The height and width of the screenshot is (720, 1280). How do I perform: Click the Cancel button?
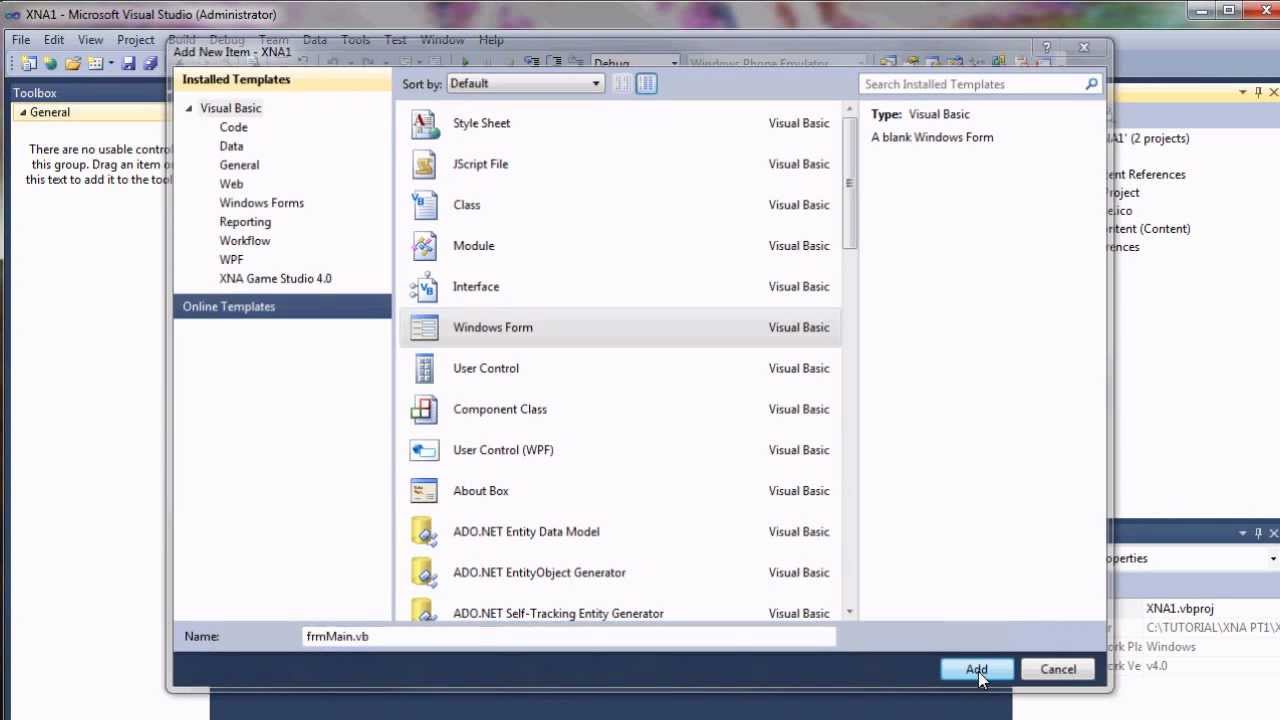click(1058, 669)
